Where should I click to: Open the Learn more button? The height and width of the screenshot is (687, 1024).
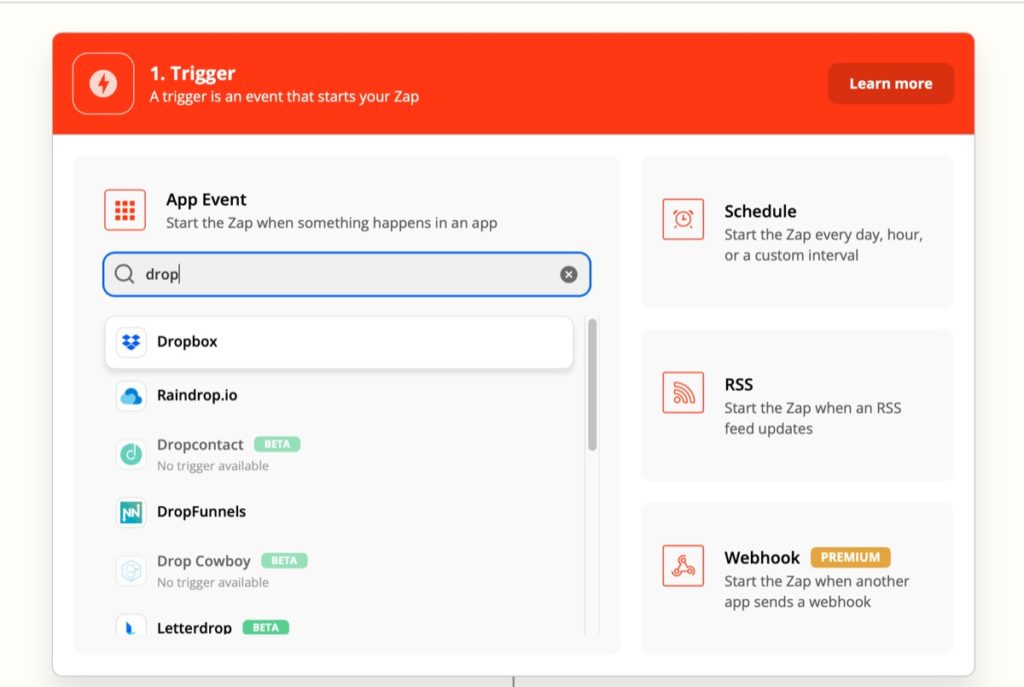891,84
